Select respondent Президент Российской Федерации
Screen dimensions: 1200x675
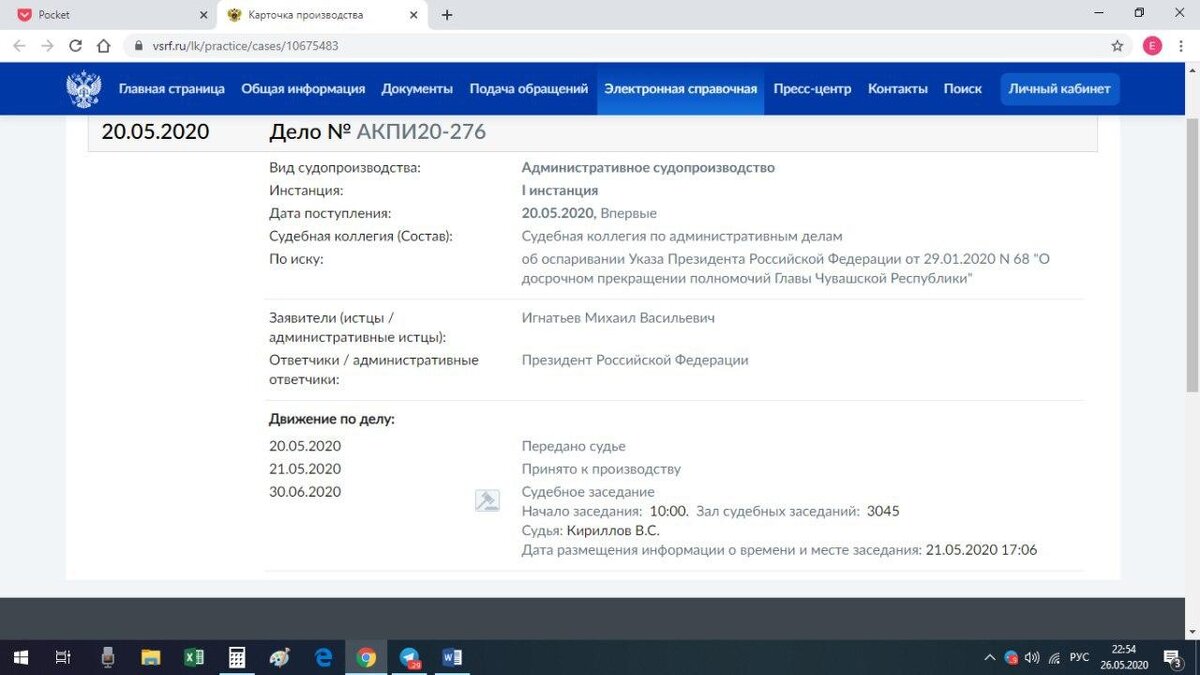click(635, 360)
